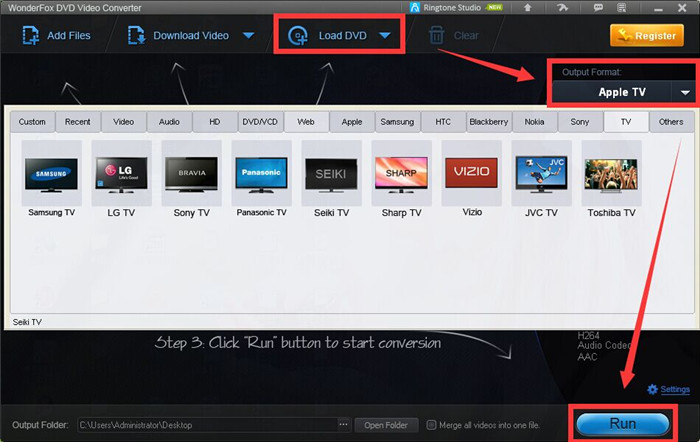Switch to the Web tab
Viewport: 700px width, 442px height.
(306, 122)
